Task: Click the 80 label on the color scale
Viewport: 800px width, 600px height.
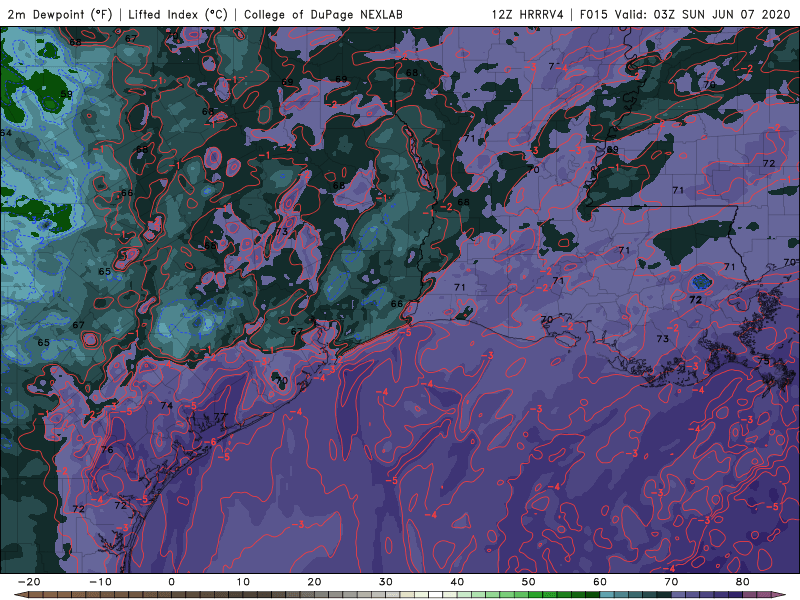Action: tap(743, 582)
